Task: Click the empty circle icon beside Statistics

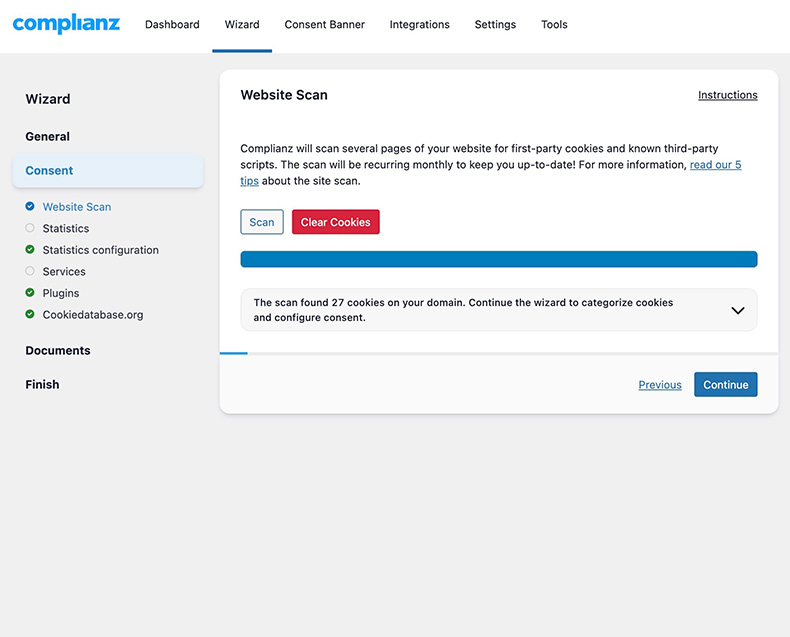Action: (x=30, y=228)
